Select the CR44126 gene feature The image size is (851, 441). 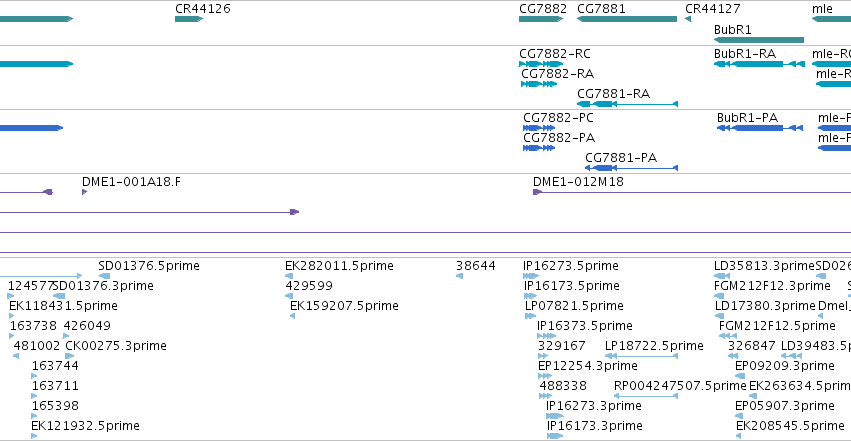coord(189,19)
